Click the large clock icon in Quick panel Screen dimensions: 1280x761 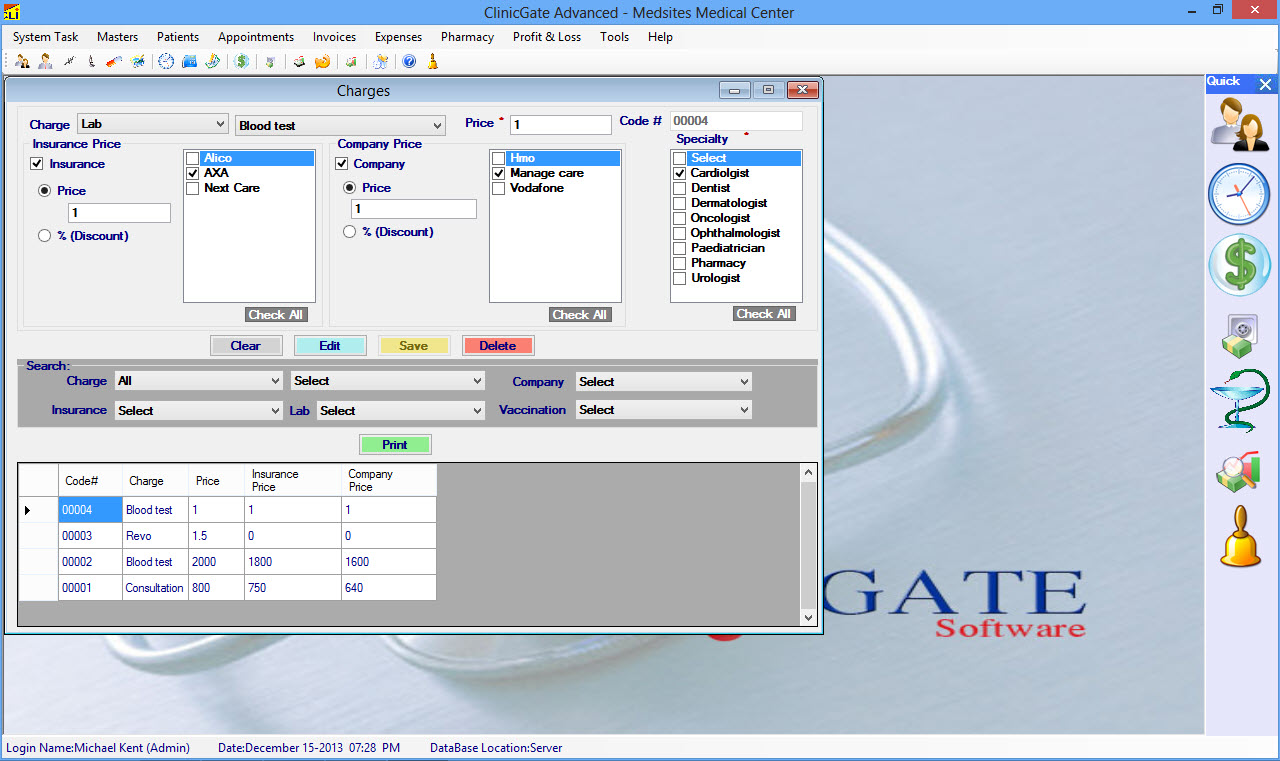pyautogui.click(x=1239, y=194)
